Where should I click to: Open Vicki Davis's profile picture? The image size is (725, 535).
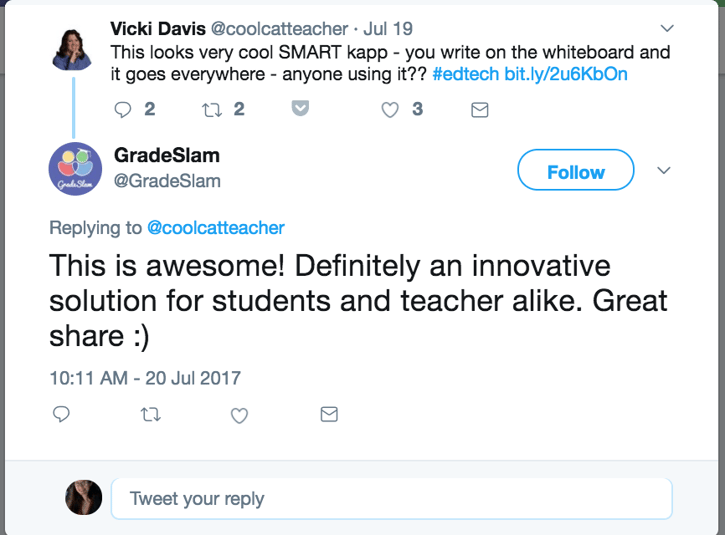[x=73, y=48]
